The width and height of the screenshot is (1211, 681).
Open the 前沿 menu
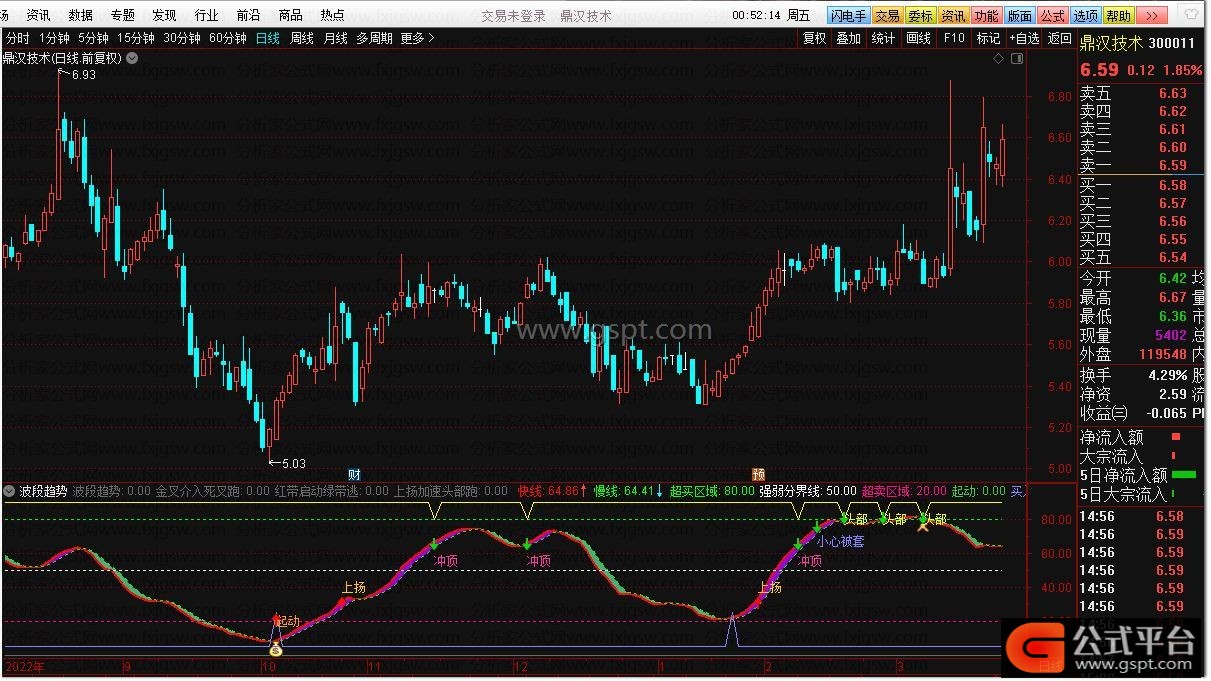tap(249, 15)
